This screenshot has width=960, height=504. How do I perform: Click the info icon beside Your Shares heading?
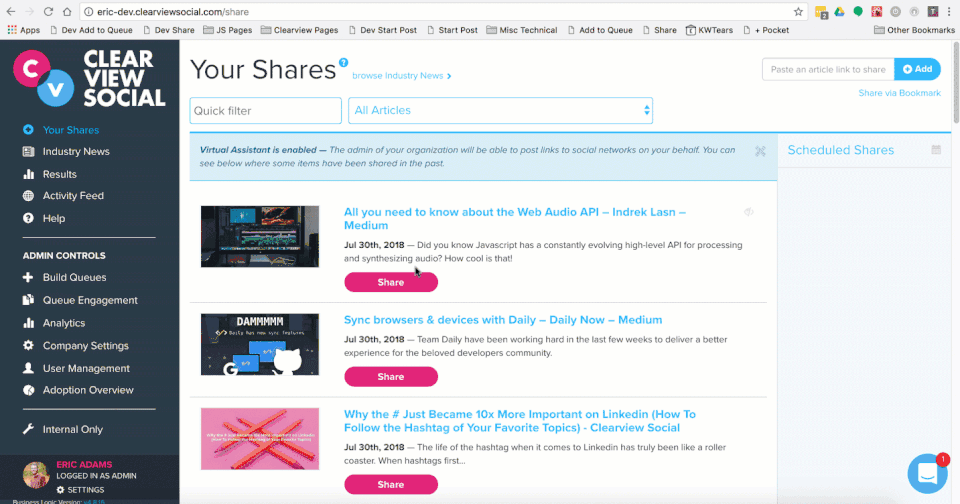pyautogui.click(x=343, y=62)
